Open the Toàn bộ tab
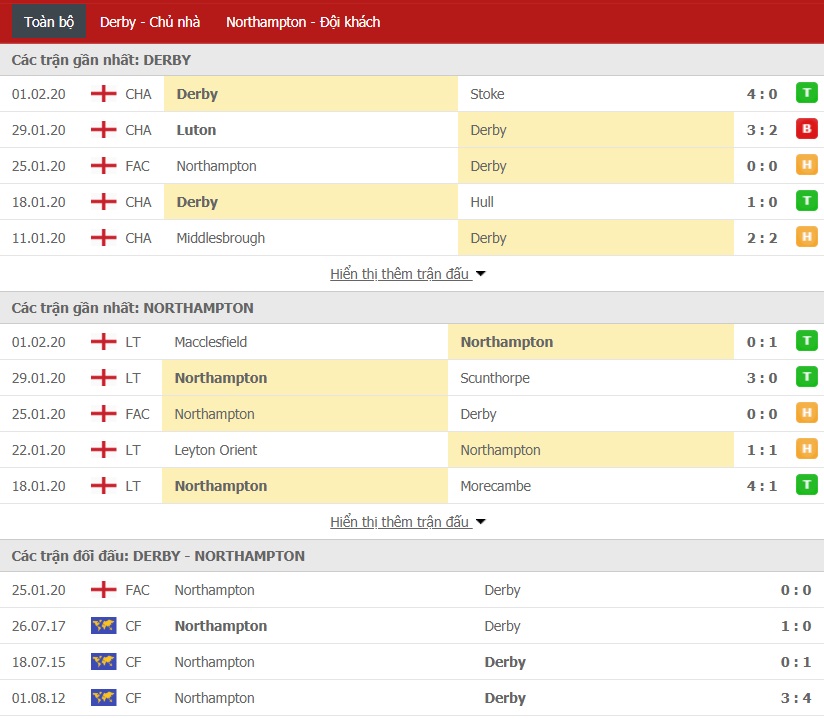 pyautogui.click(x=49, y=22)
